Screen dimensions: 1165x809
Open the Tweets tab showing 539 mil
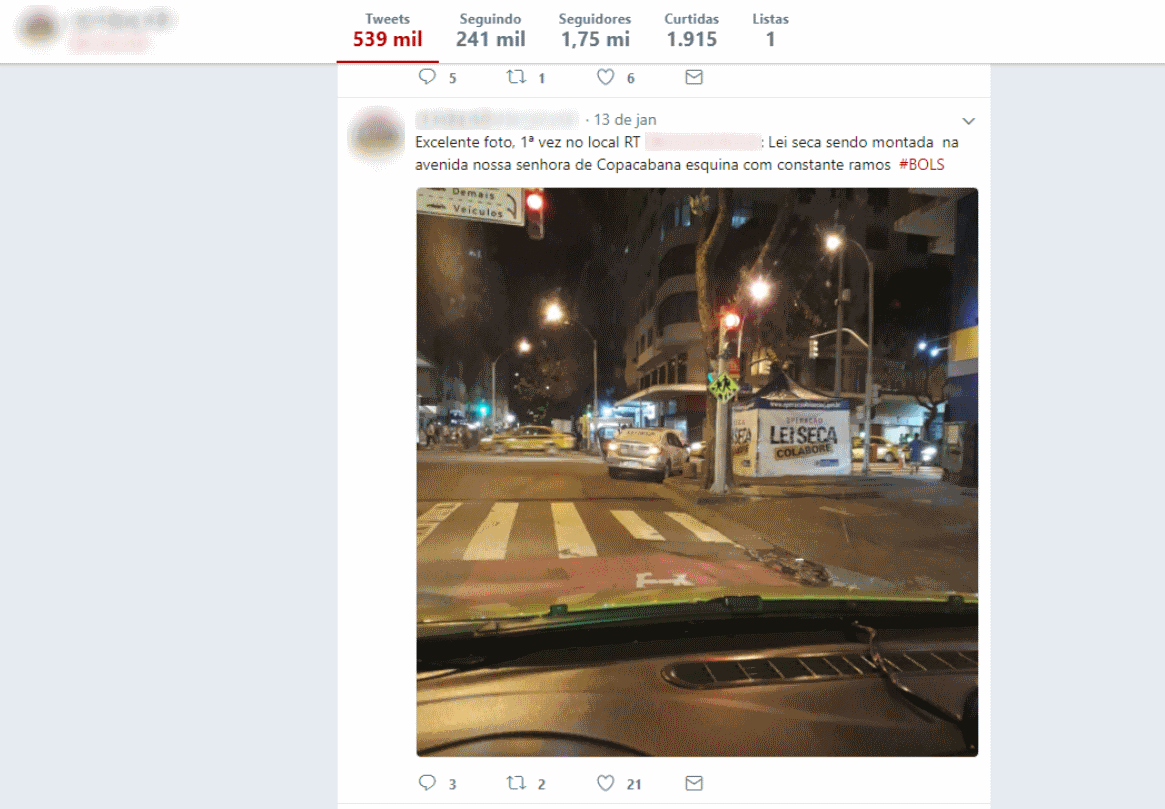(x=387, y=31)
